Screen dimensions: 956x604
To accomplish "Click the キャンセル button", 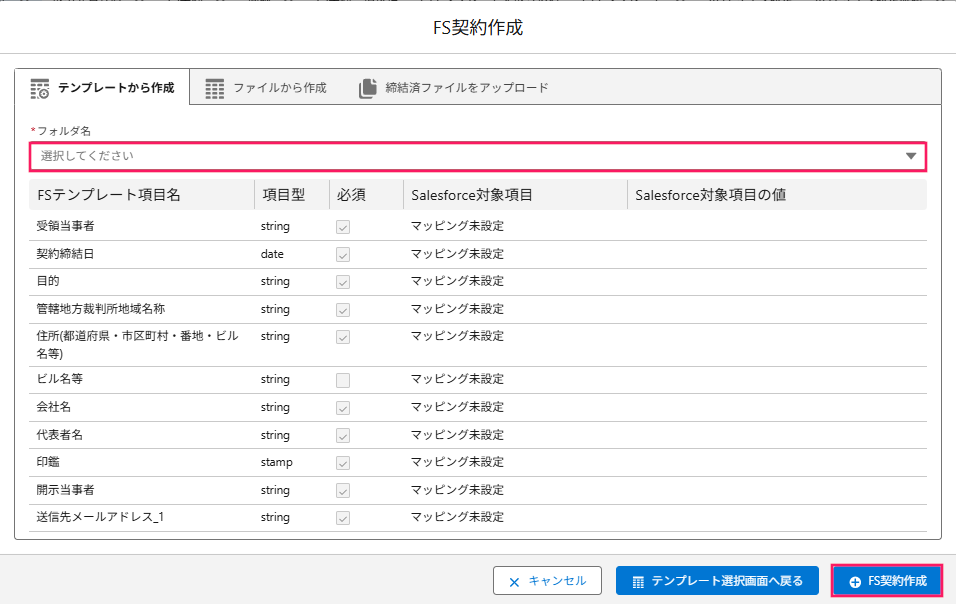I will coord(548,581).
